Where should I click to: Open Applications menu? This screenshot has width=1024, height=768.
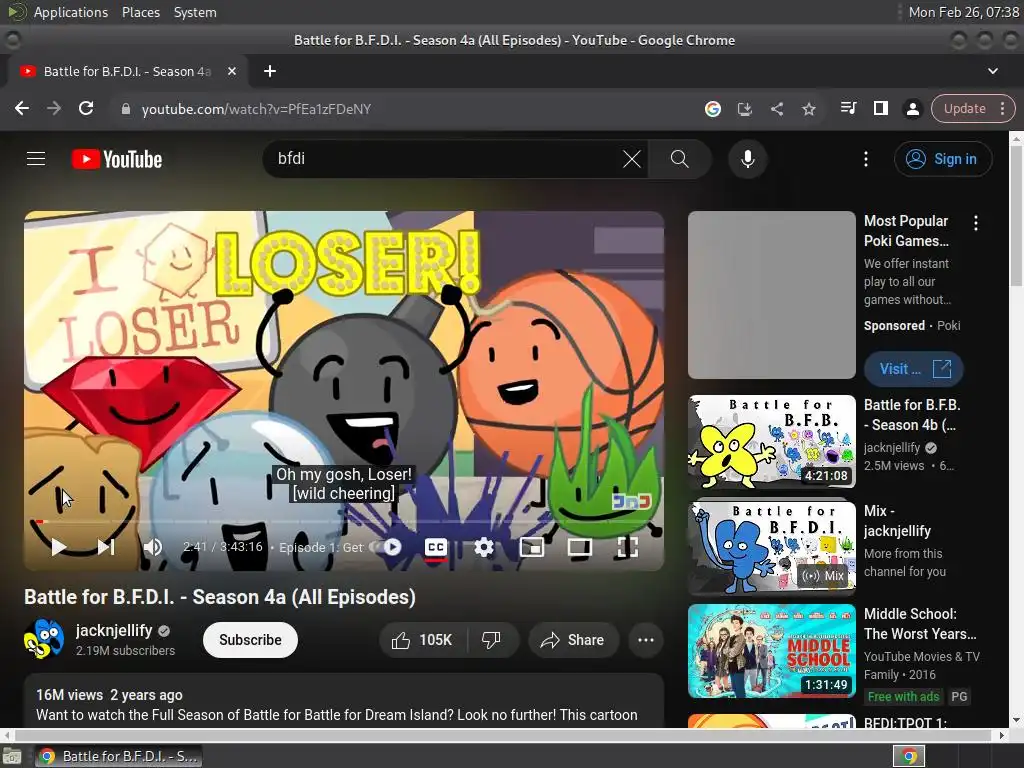71,12
